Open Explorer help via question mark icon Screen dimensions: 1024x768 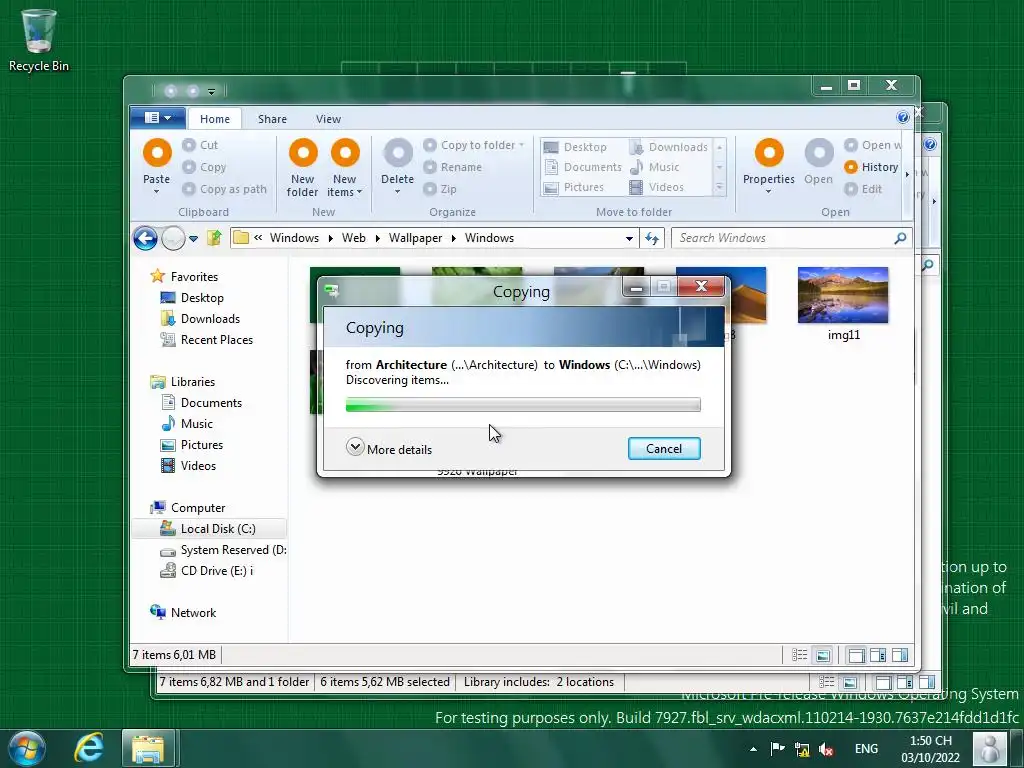point(903,118)
